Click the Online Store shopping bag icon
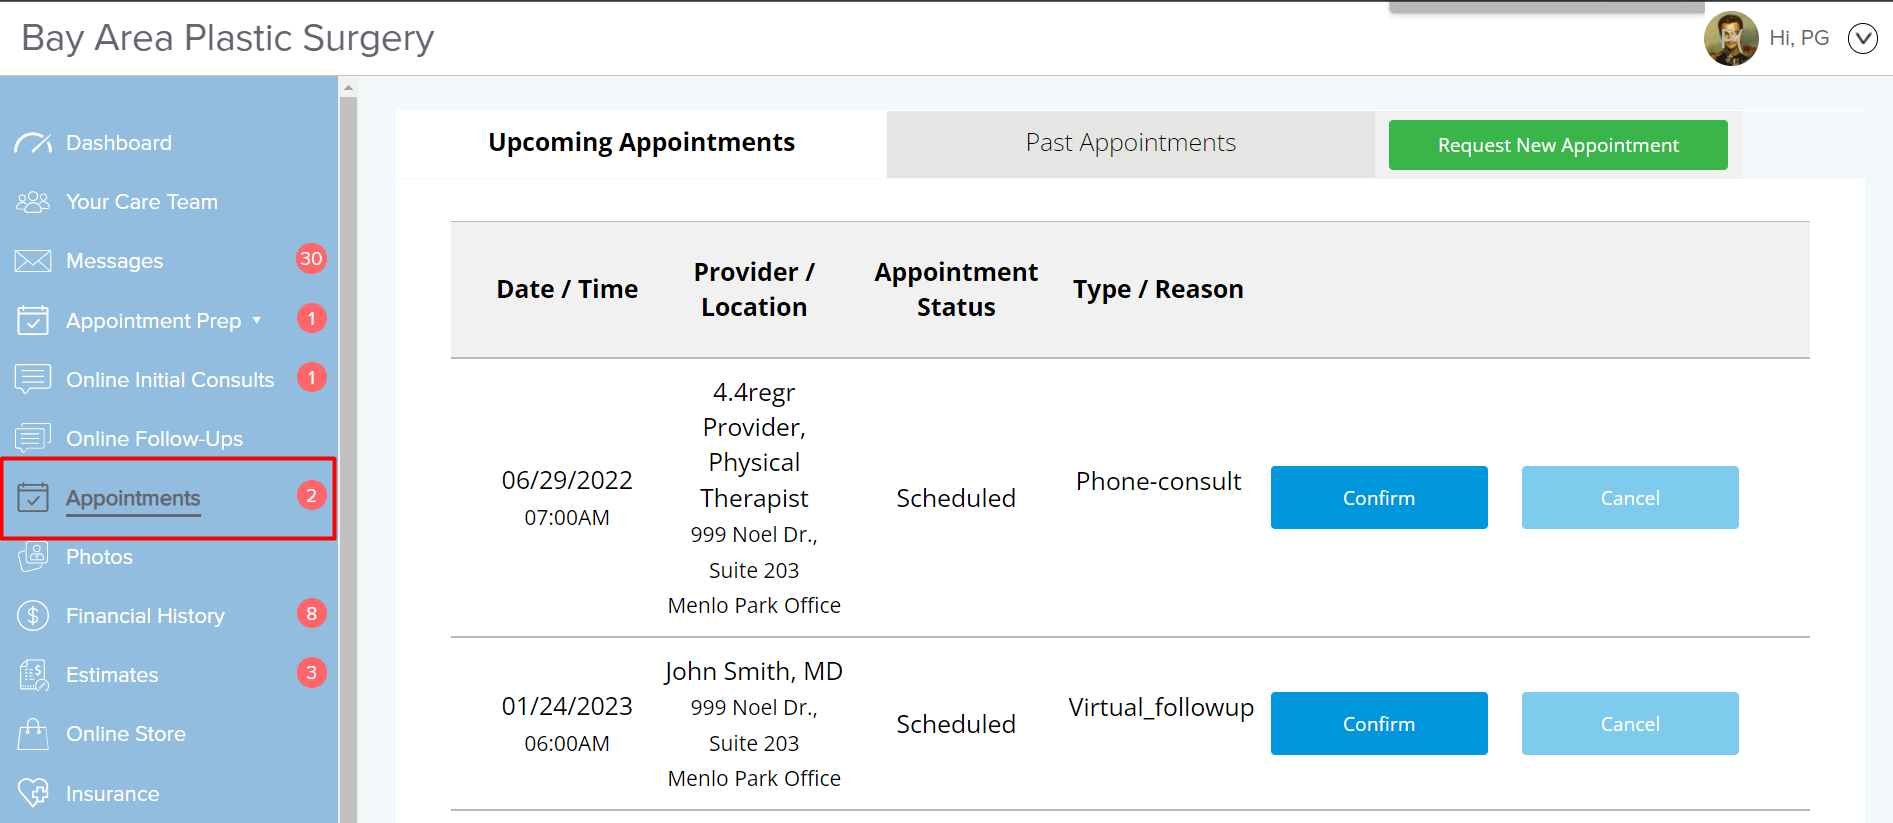This screenshot has height=823, width=1893. click(x=33, y=734)
